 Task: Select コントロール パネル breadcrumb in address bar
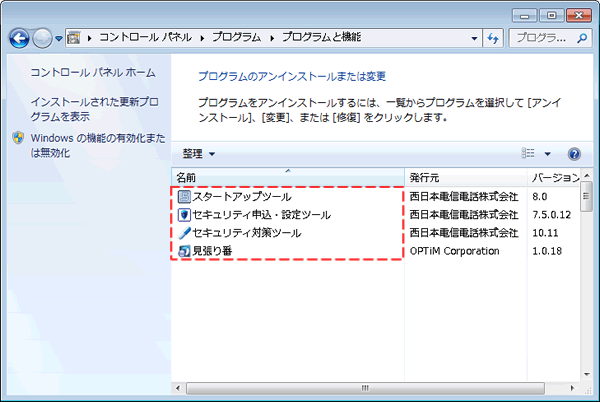click(145, 37)
